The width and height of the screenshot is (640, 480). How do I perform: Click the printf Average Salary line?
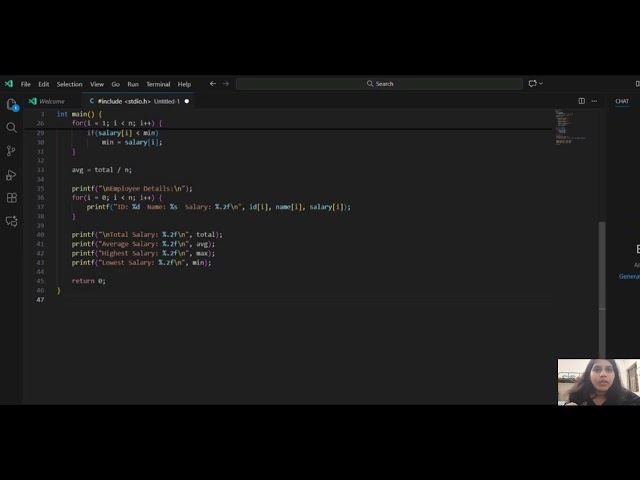tap(143, 244)
